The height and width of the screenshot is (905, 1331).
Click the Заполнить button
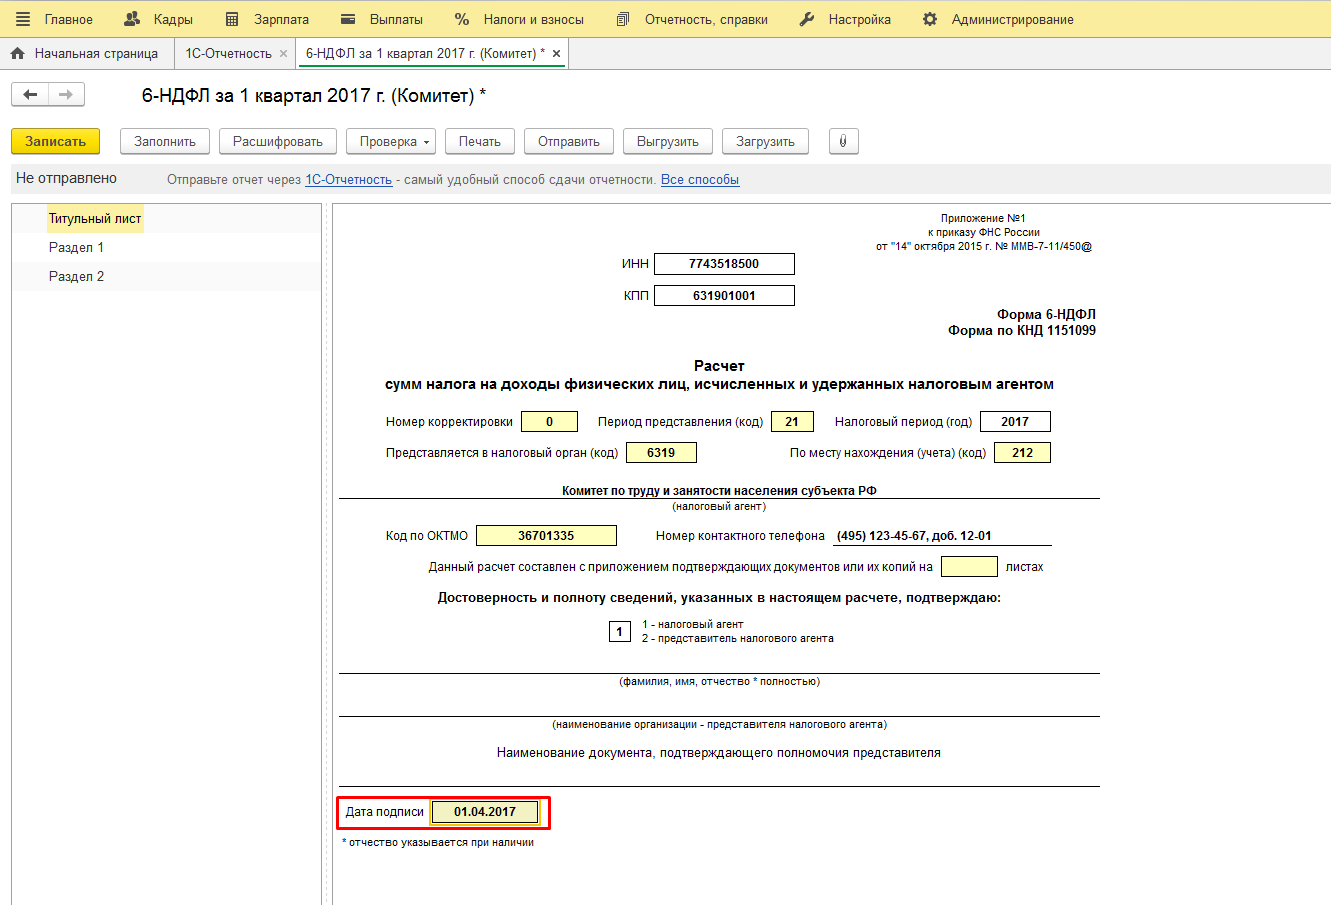(165, 142)
